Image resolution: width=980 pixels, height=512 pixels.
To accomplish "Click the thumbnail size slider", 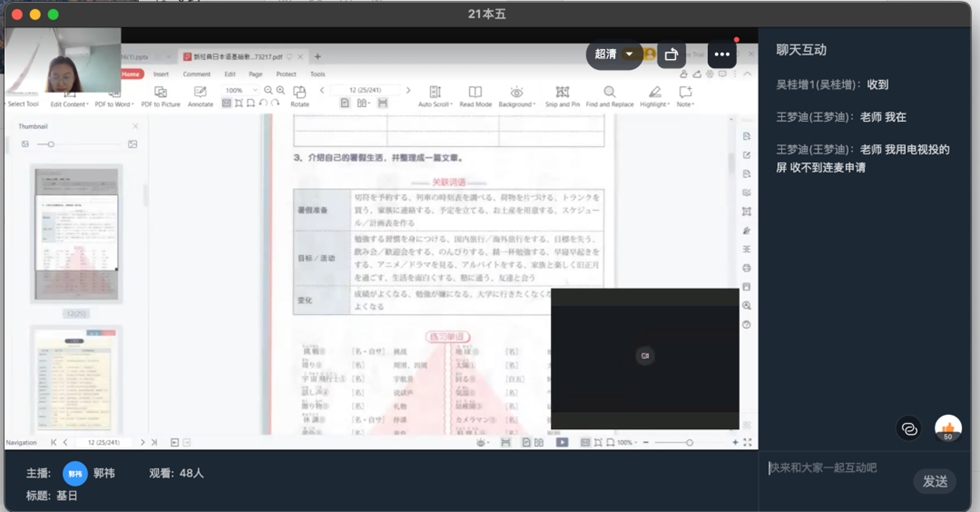I will pyautogui.click(x=51, y=144).
